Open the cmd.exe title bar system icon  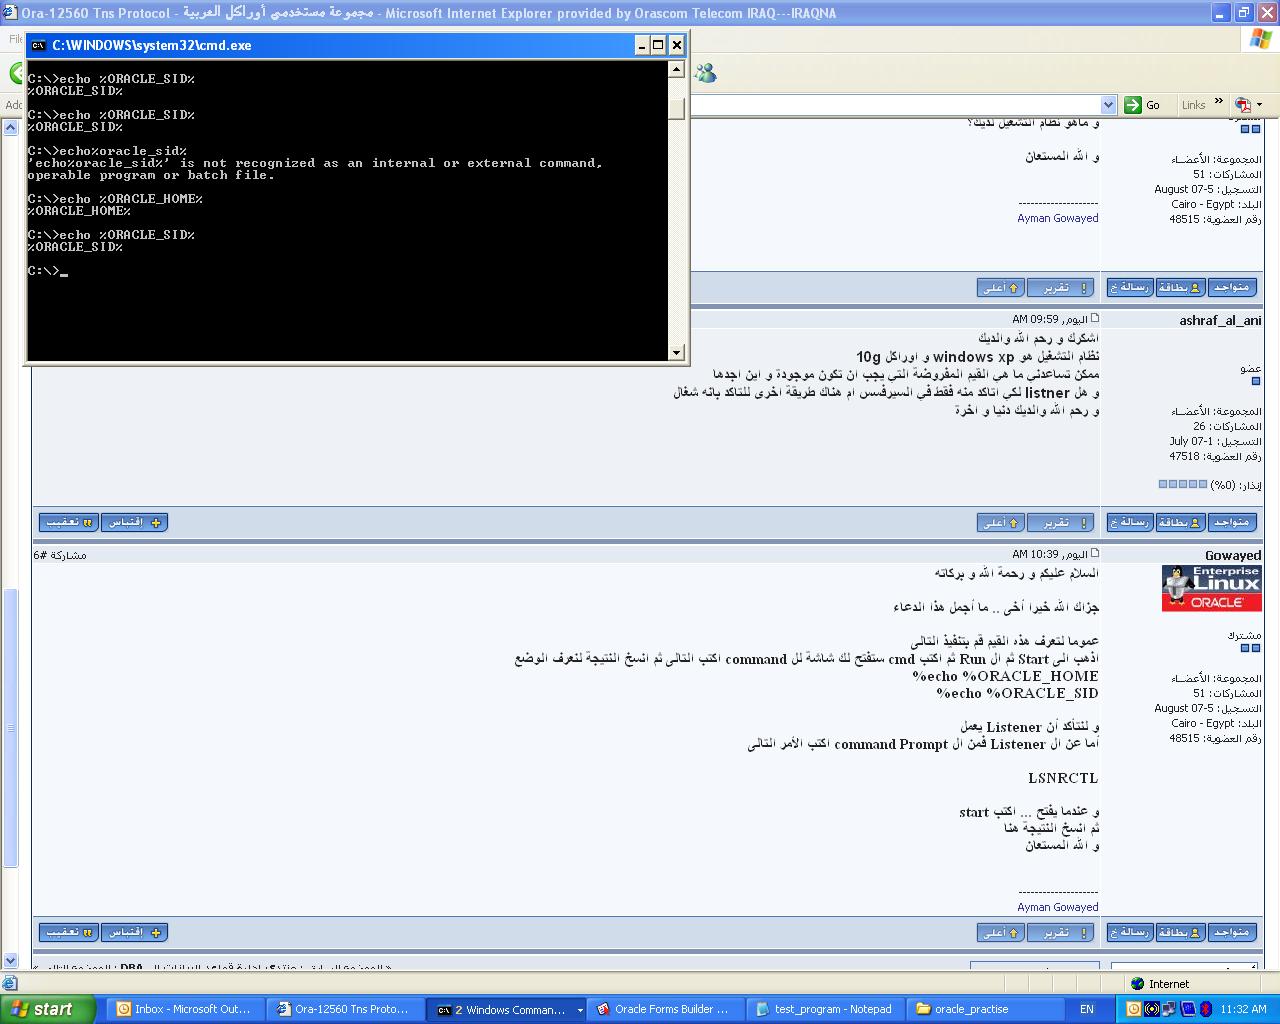38,45
